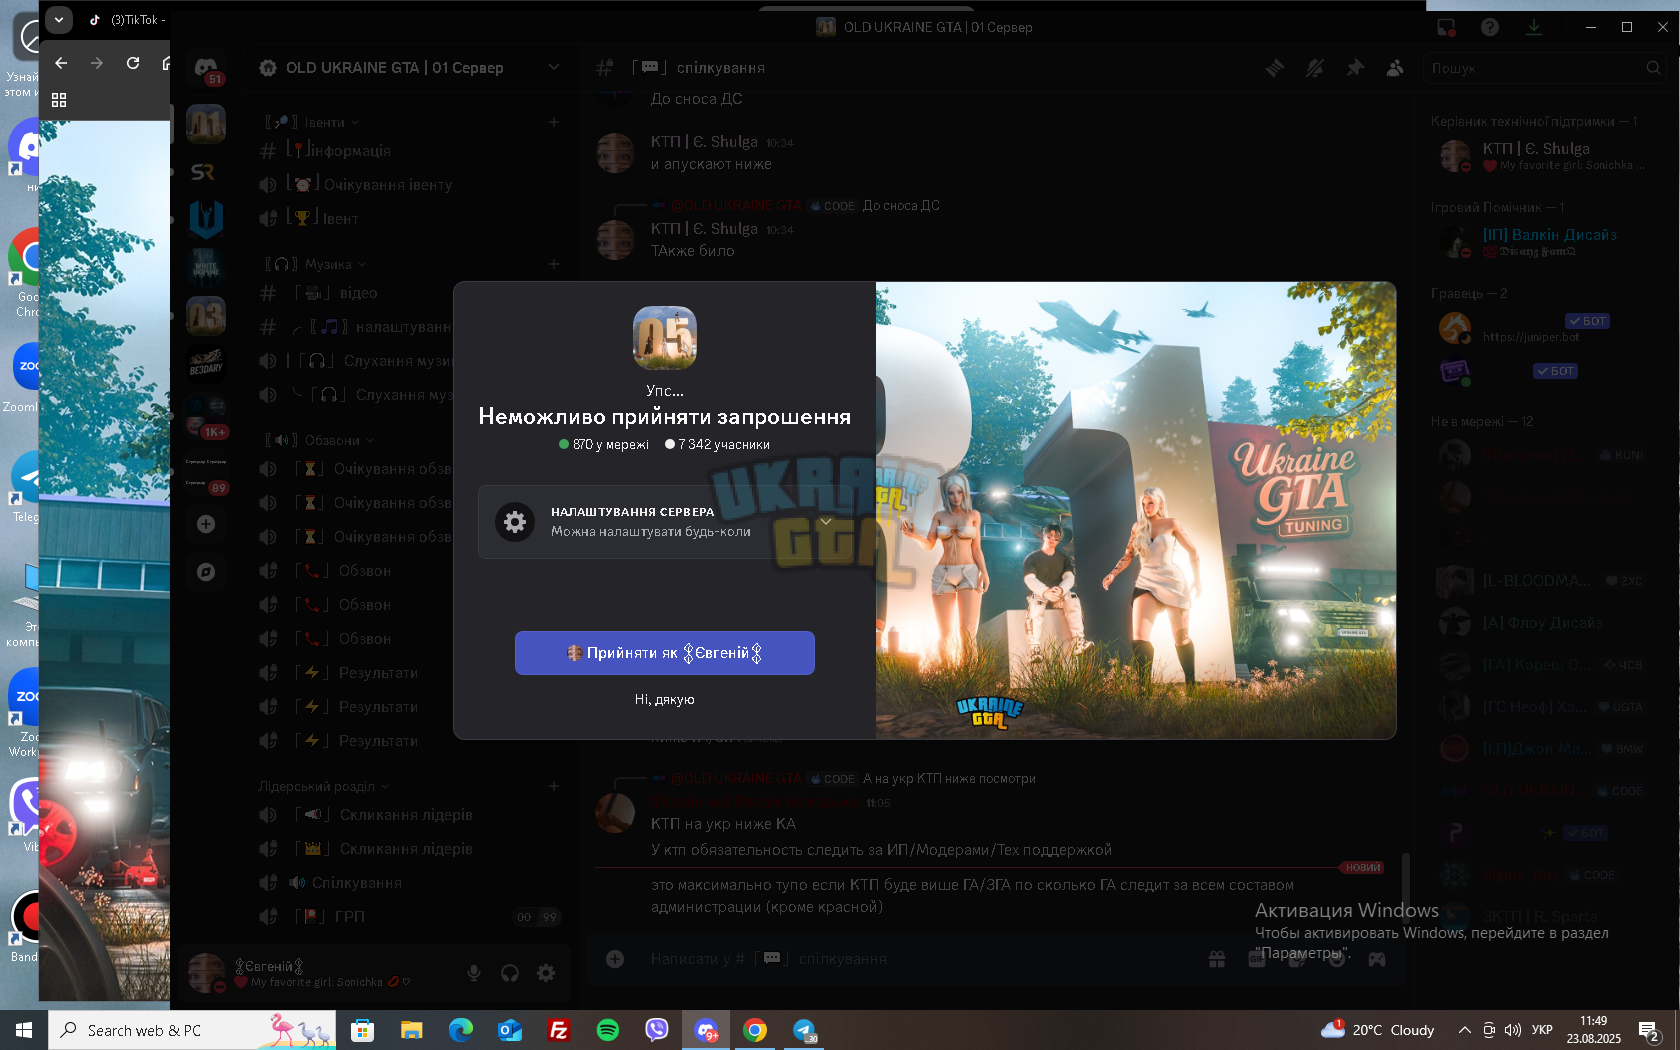Image resolution: width=1680 pixels, height=1050 pixels.
Task: Open Discord help
Action: [1490, 27]
